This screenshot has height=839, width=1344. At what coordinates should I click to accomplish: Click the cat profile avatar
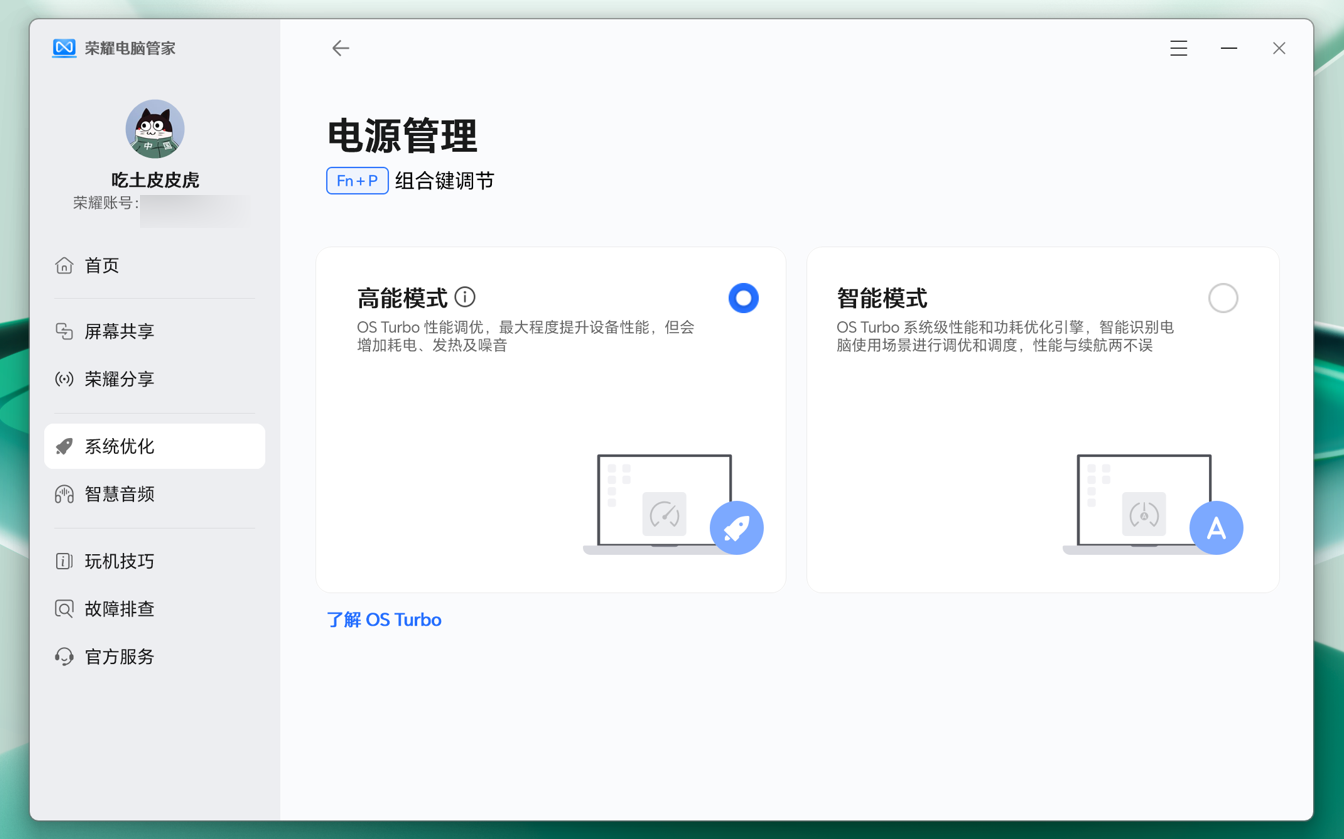[x=155, y=129]
